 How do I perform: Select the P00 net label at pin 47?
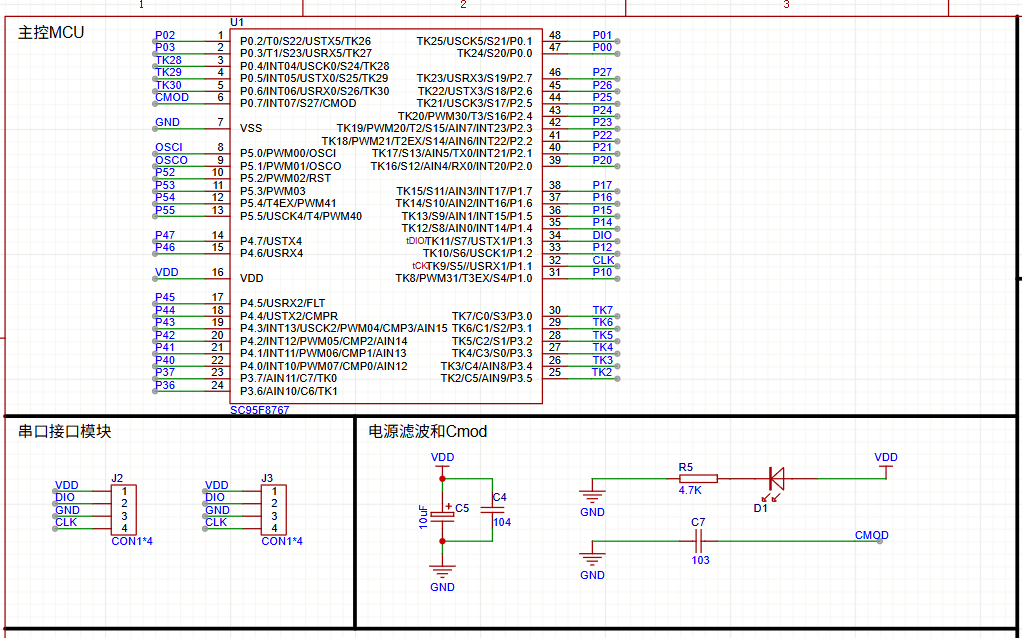coord(602,48)
